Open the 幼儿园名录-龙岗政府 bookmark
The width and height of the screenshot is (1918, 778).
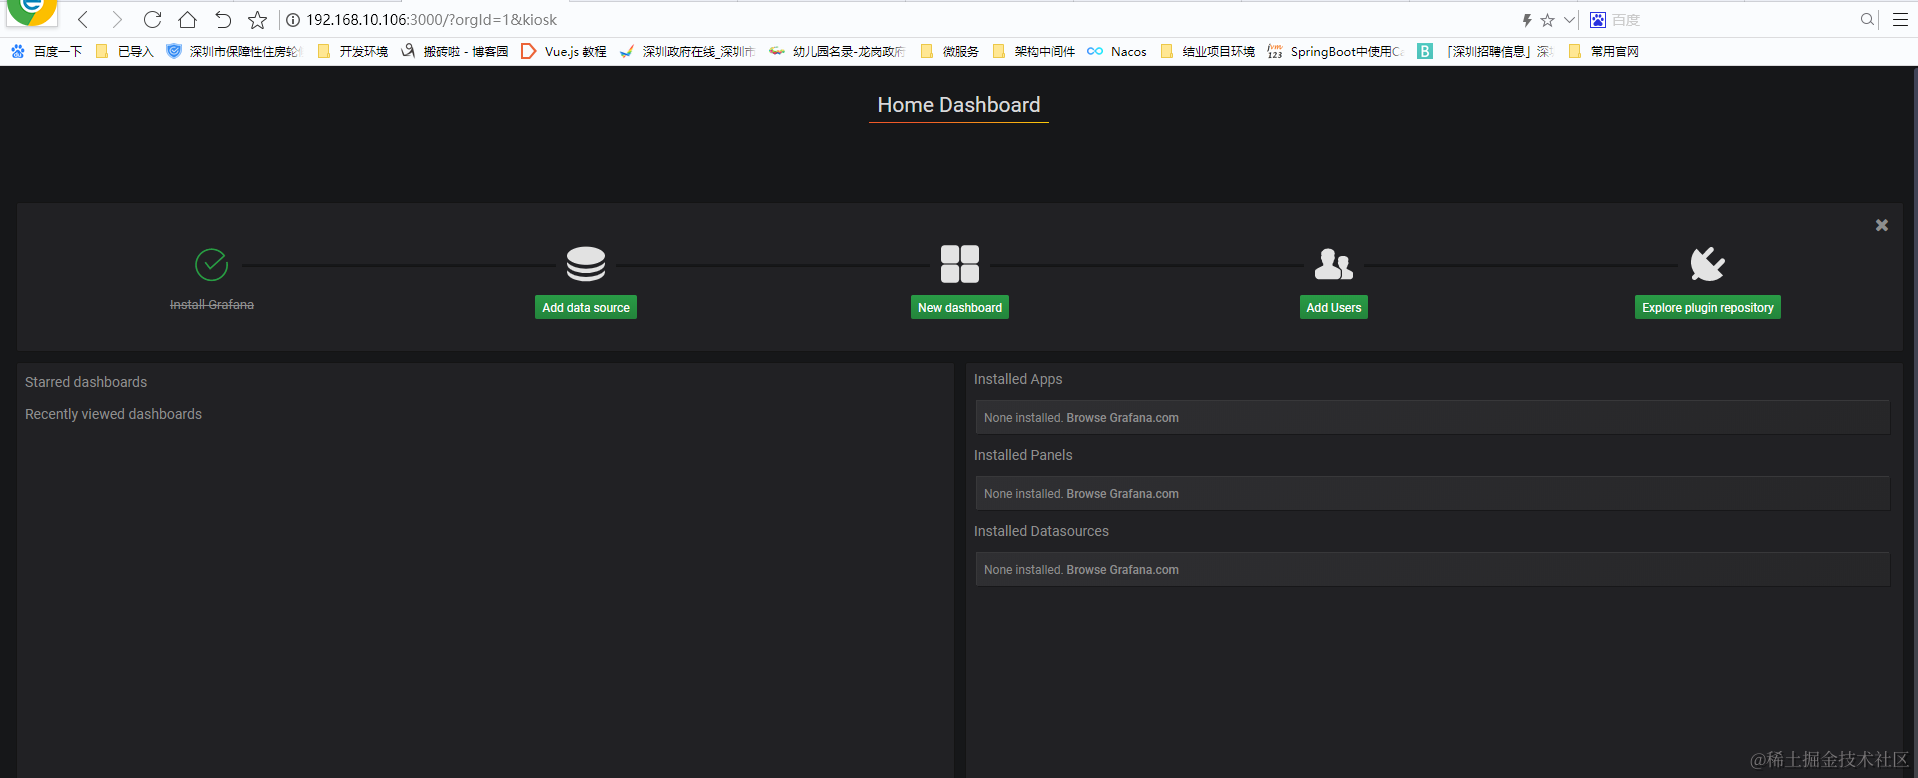[837, 51]
